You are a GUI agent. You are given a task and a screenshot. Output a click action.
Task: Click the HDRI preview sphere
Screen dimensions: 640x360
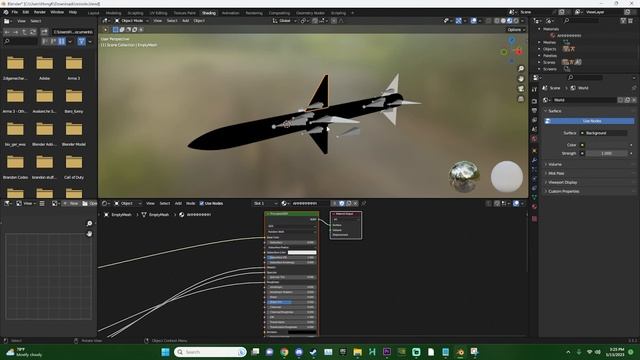464,176
